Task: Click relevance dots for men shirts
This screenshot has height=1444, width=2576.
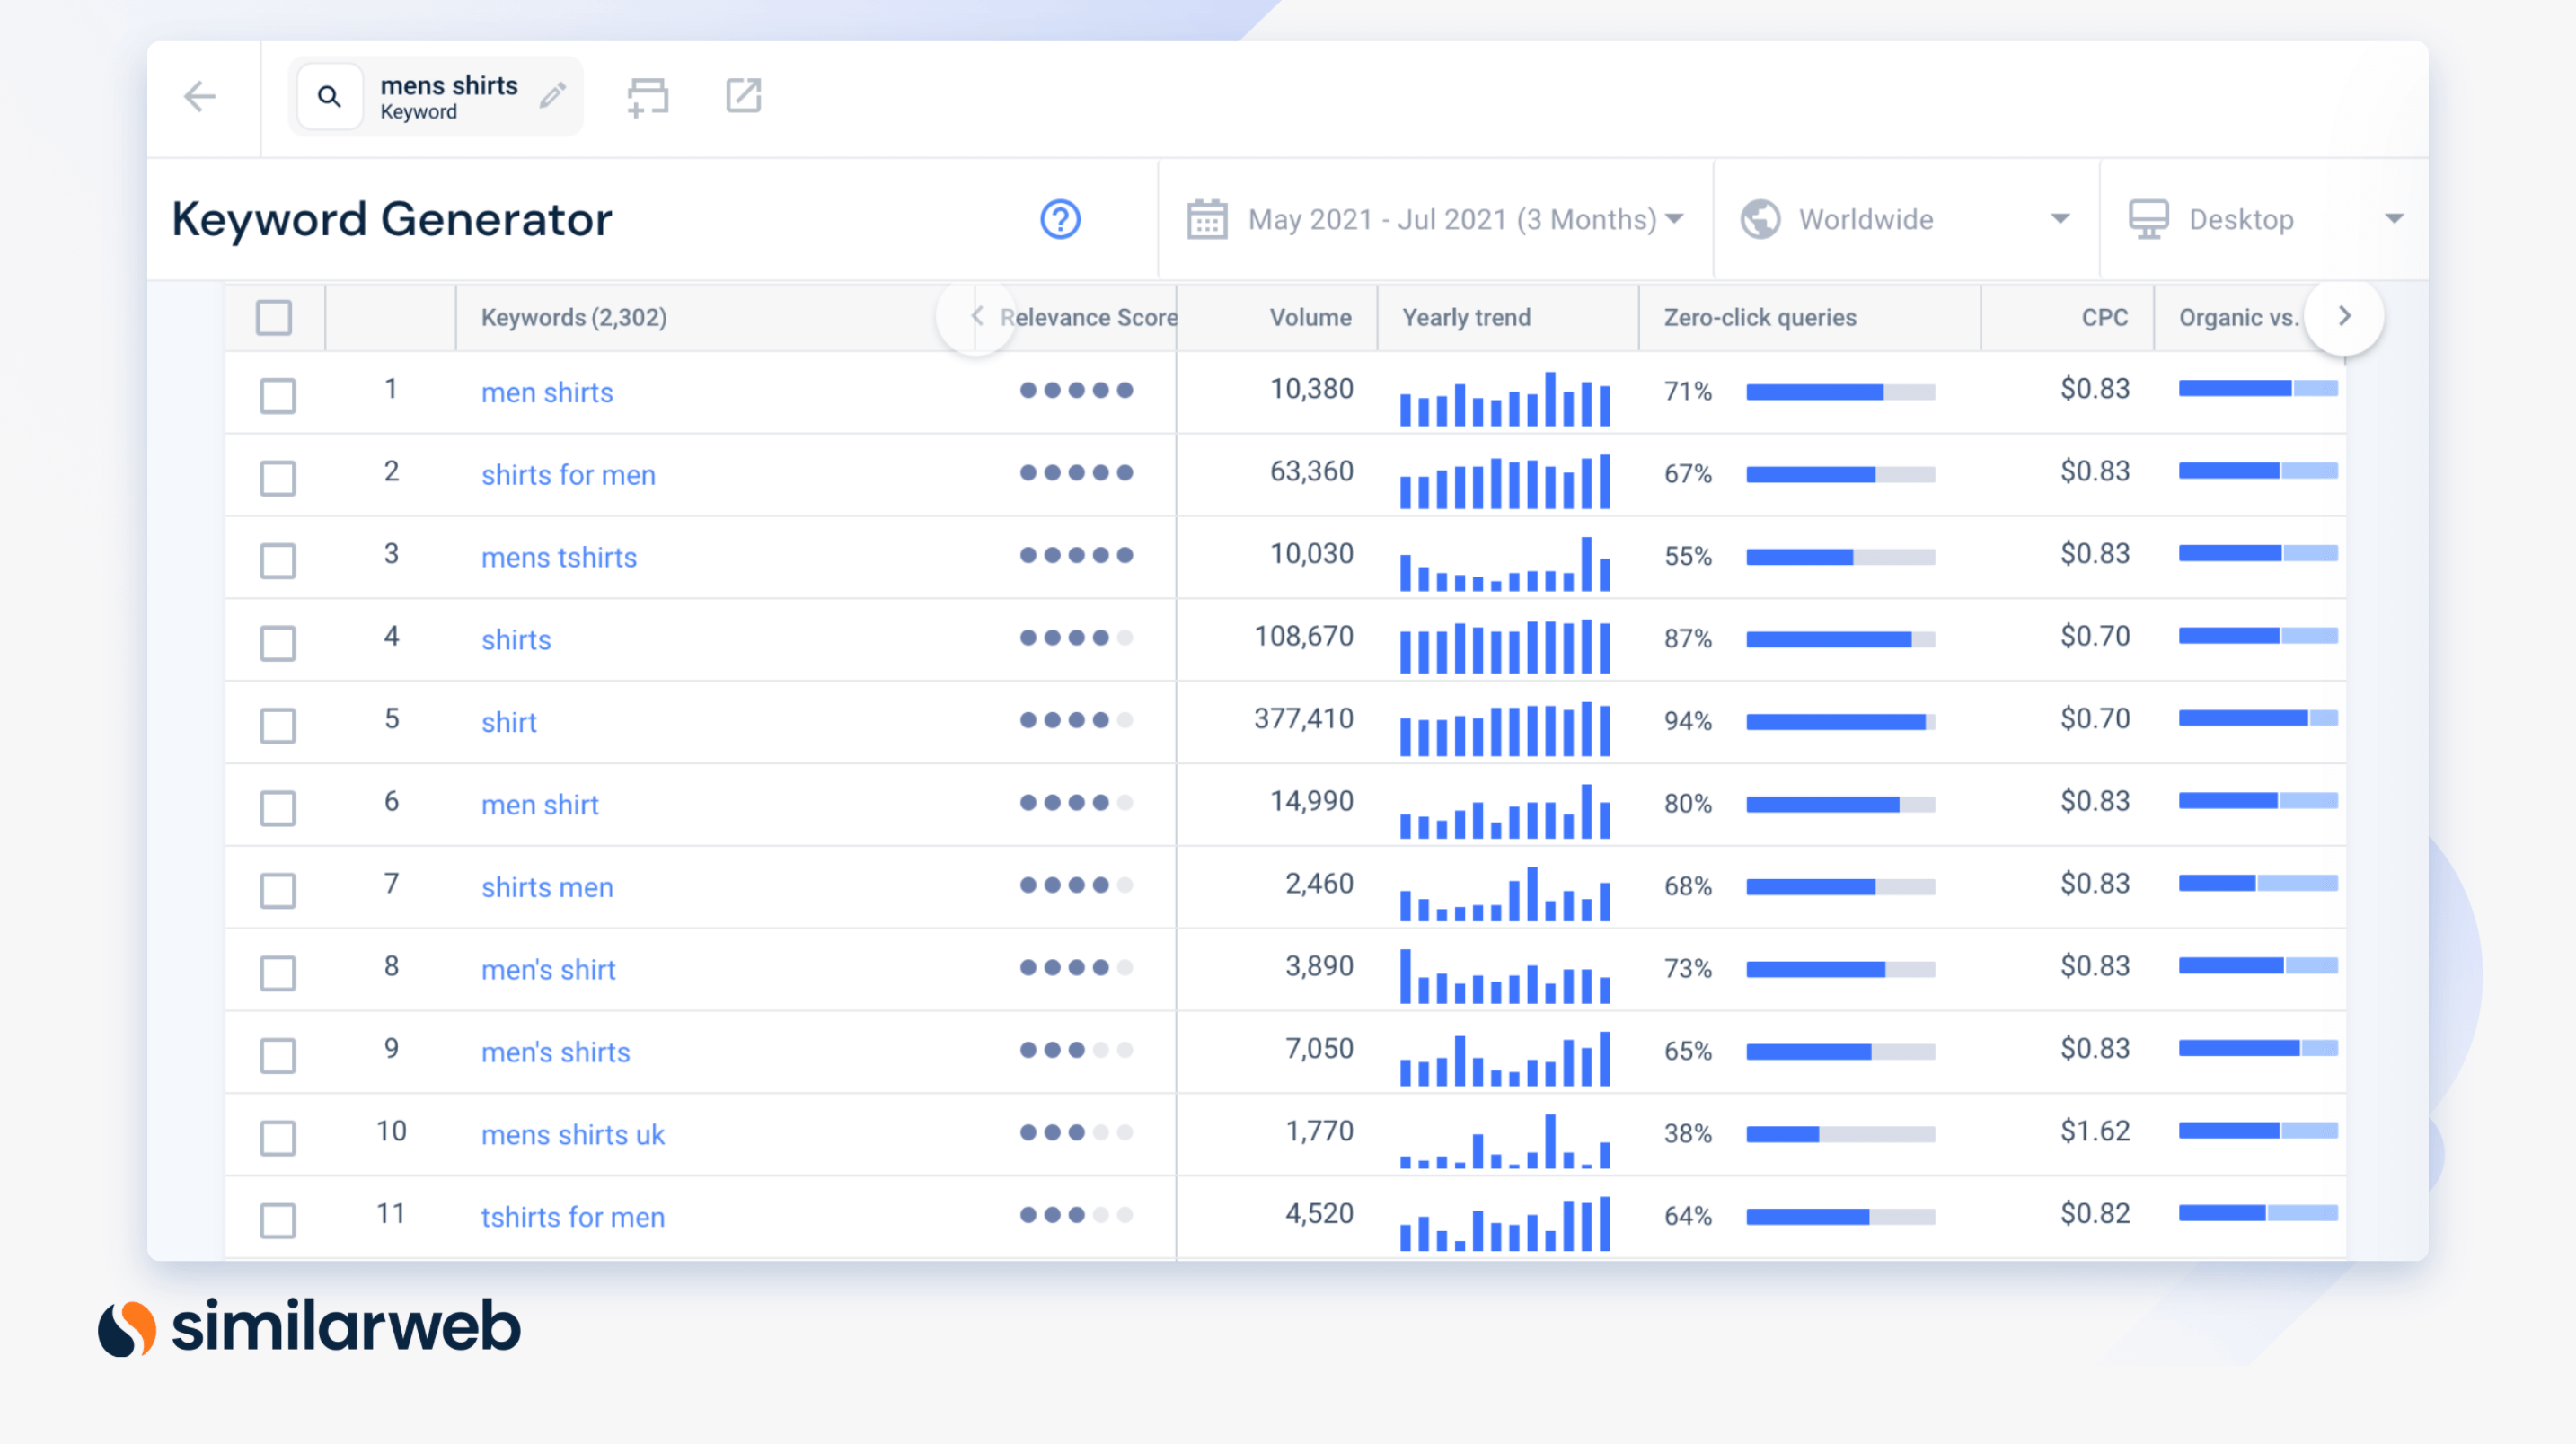Action: click(x=1076, y=390)
